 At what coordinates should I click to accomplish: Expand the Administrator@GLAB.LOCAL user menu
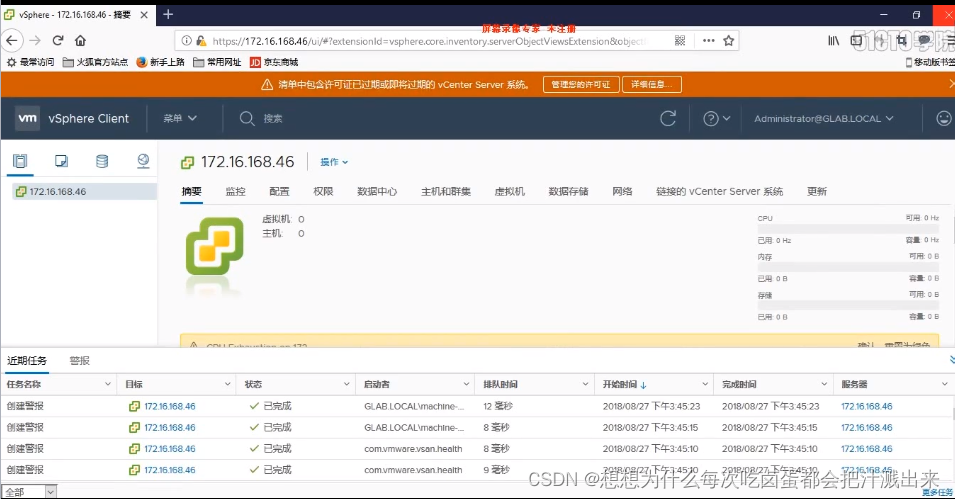pyautogui.click(x=823, y=118)
